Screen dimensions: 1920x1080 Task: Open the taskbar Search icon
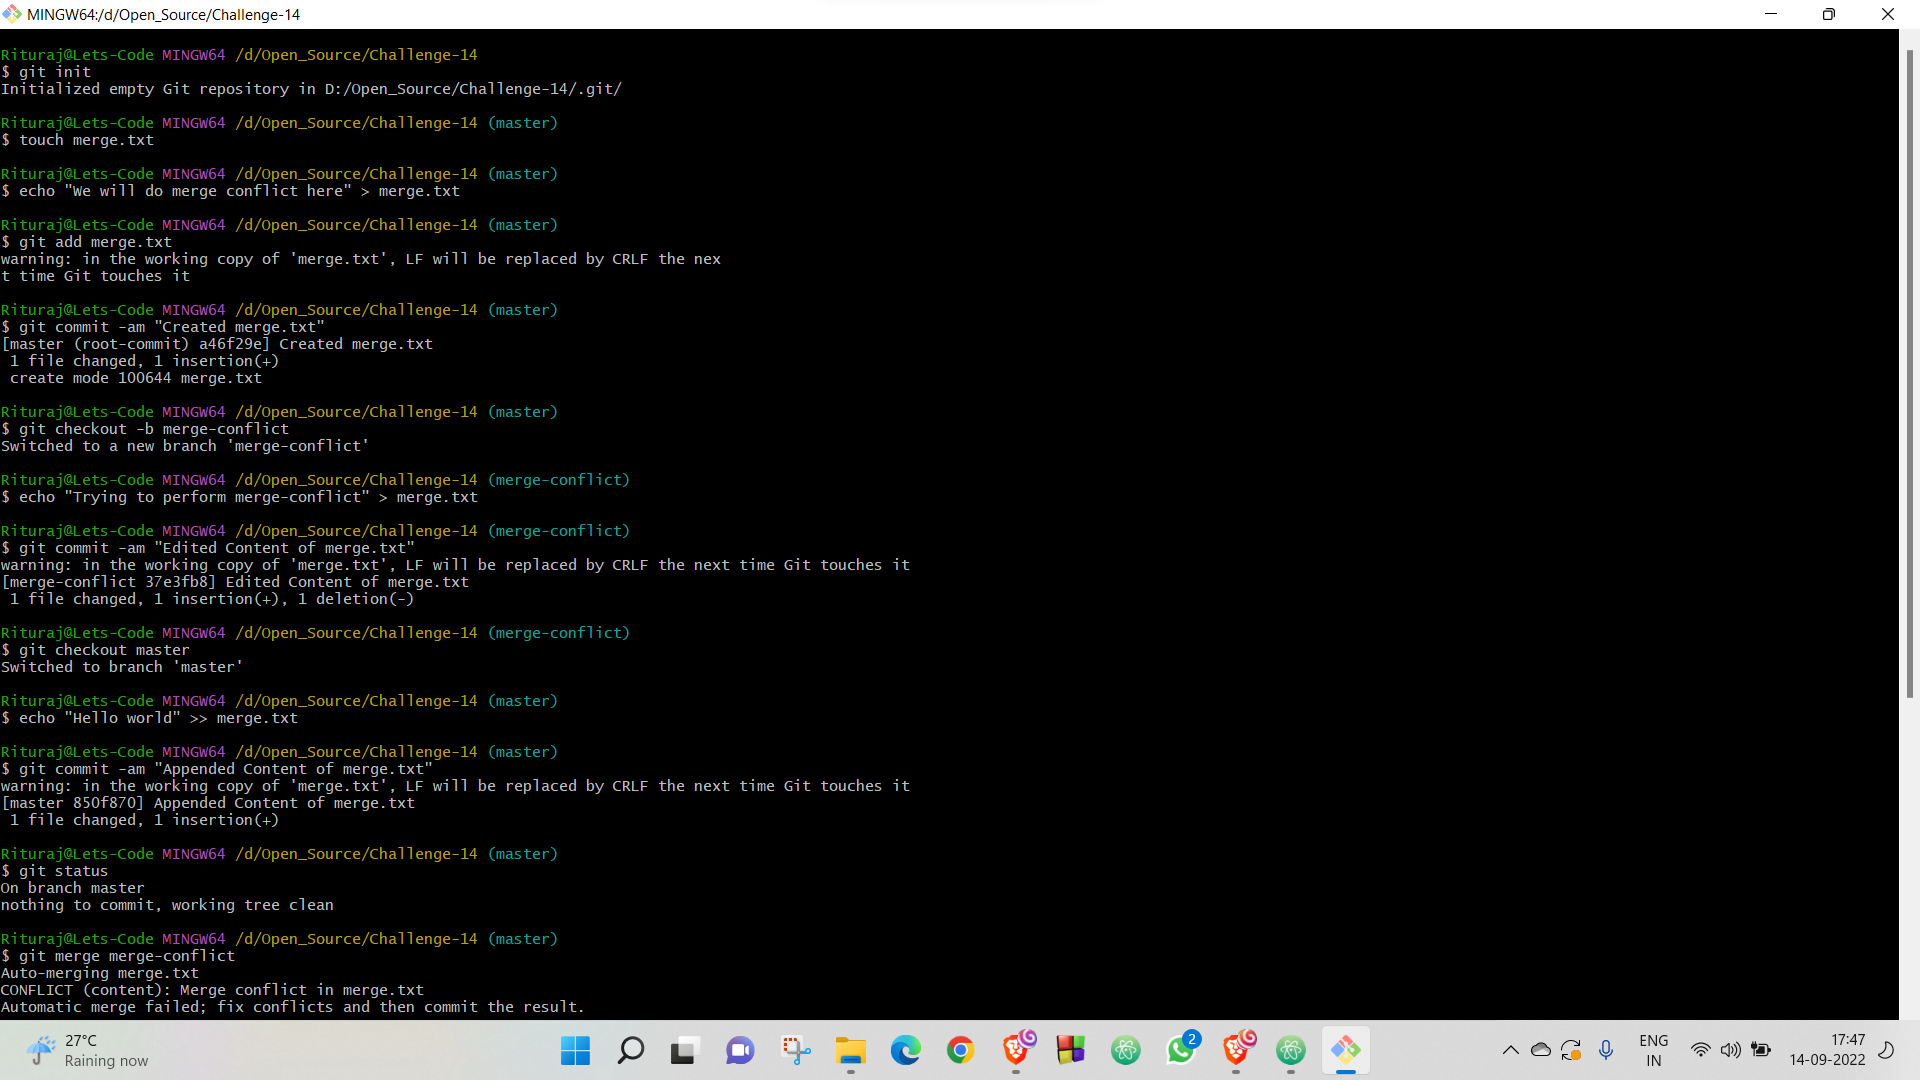click(x=630, y=1050)
